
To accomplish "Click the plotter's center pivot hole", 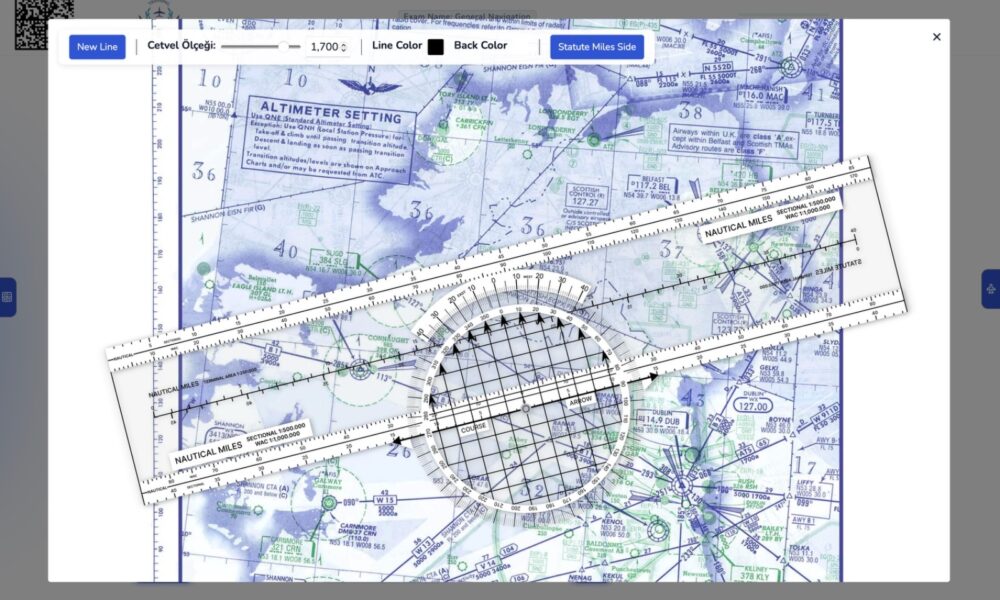I will (526, 407).
